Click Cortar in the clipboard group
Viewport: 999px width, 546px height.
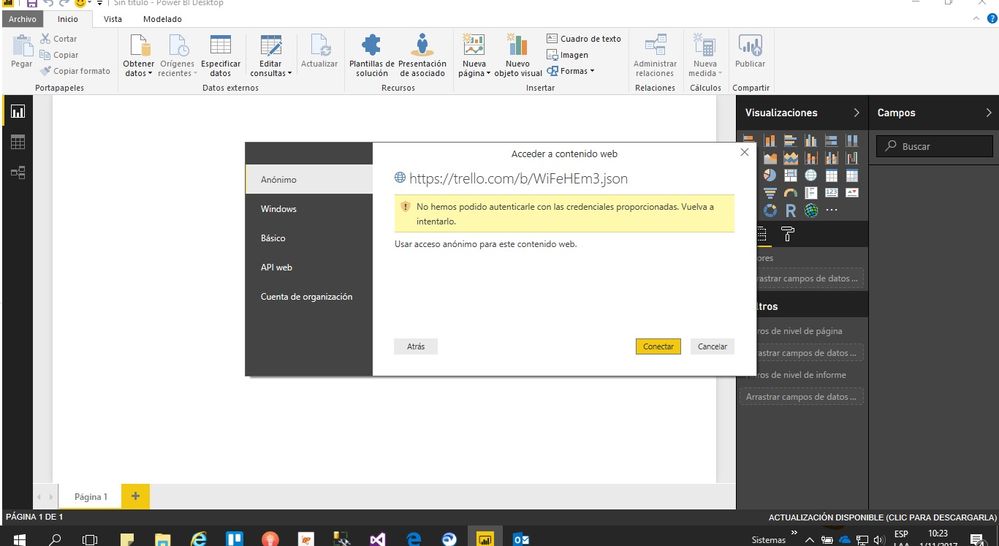point(59,39)
